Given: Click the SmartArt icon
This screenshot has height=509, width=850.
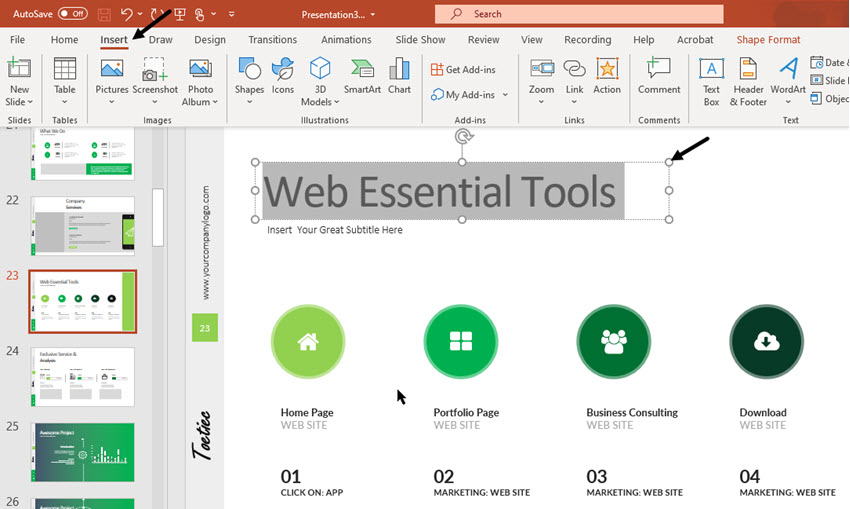Looking at the screenshot, I should [362, 69].
